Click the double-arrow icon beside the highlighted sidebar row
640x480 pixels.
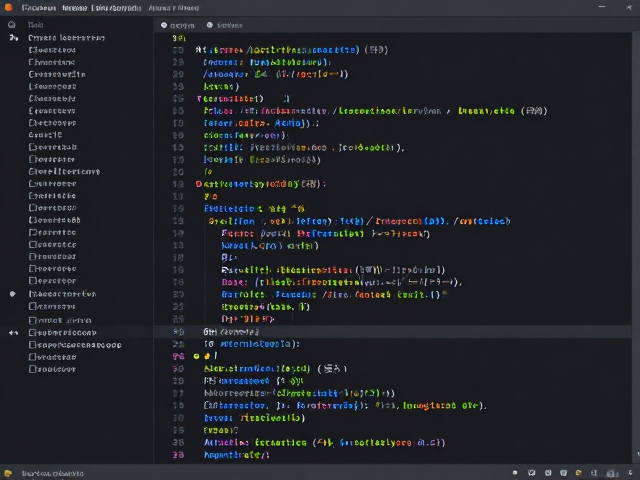coord(13,333)
